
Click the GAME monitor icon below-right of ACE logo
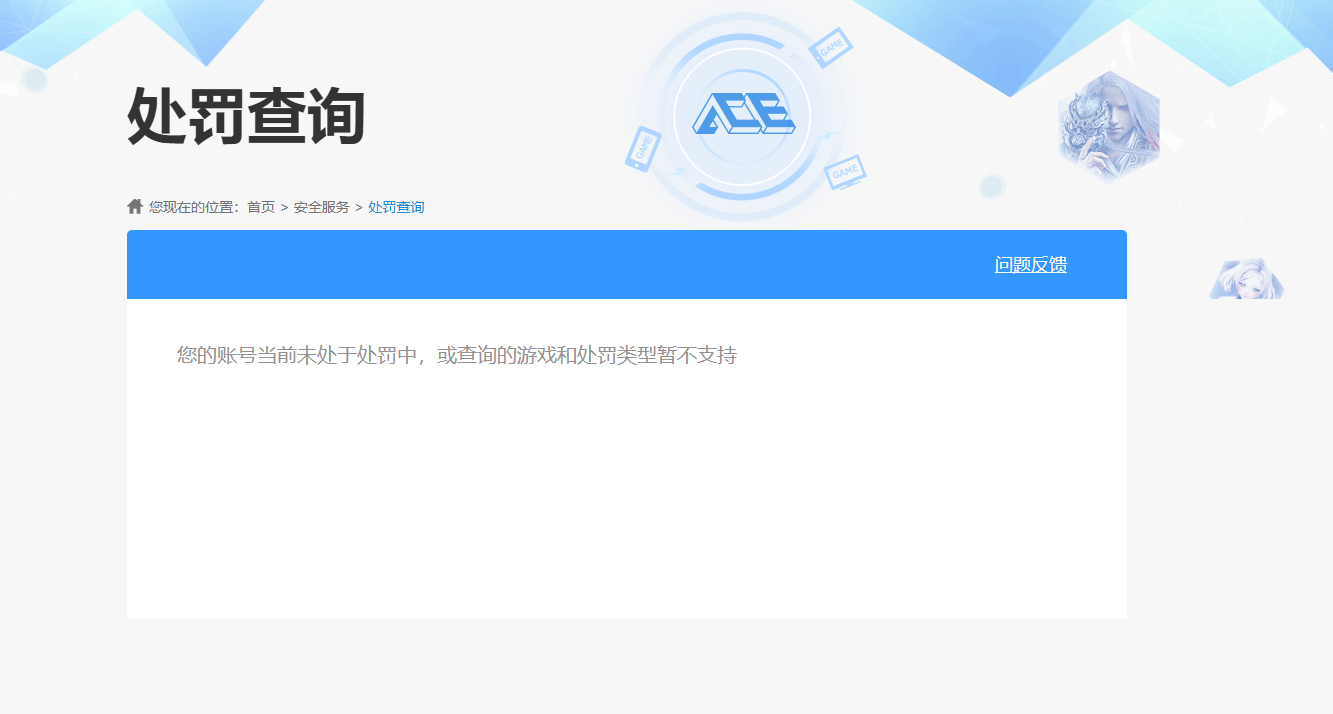pyautogui.click(x=845, y=173)
